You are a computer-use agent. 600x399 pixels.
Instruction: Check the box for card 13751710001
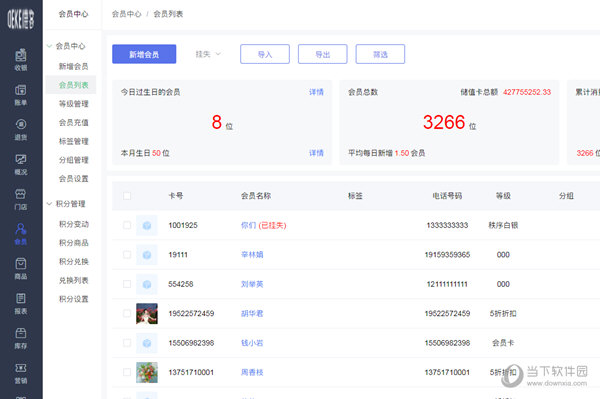coord(127,373)
